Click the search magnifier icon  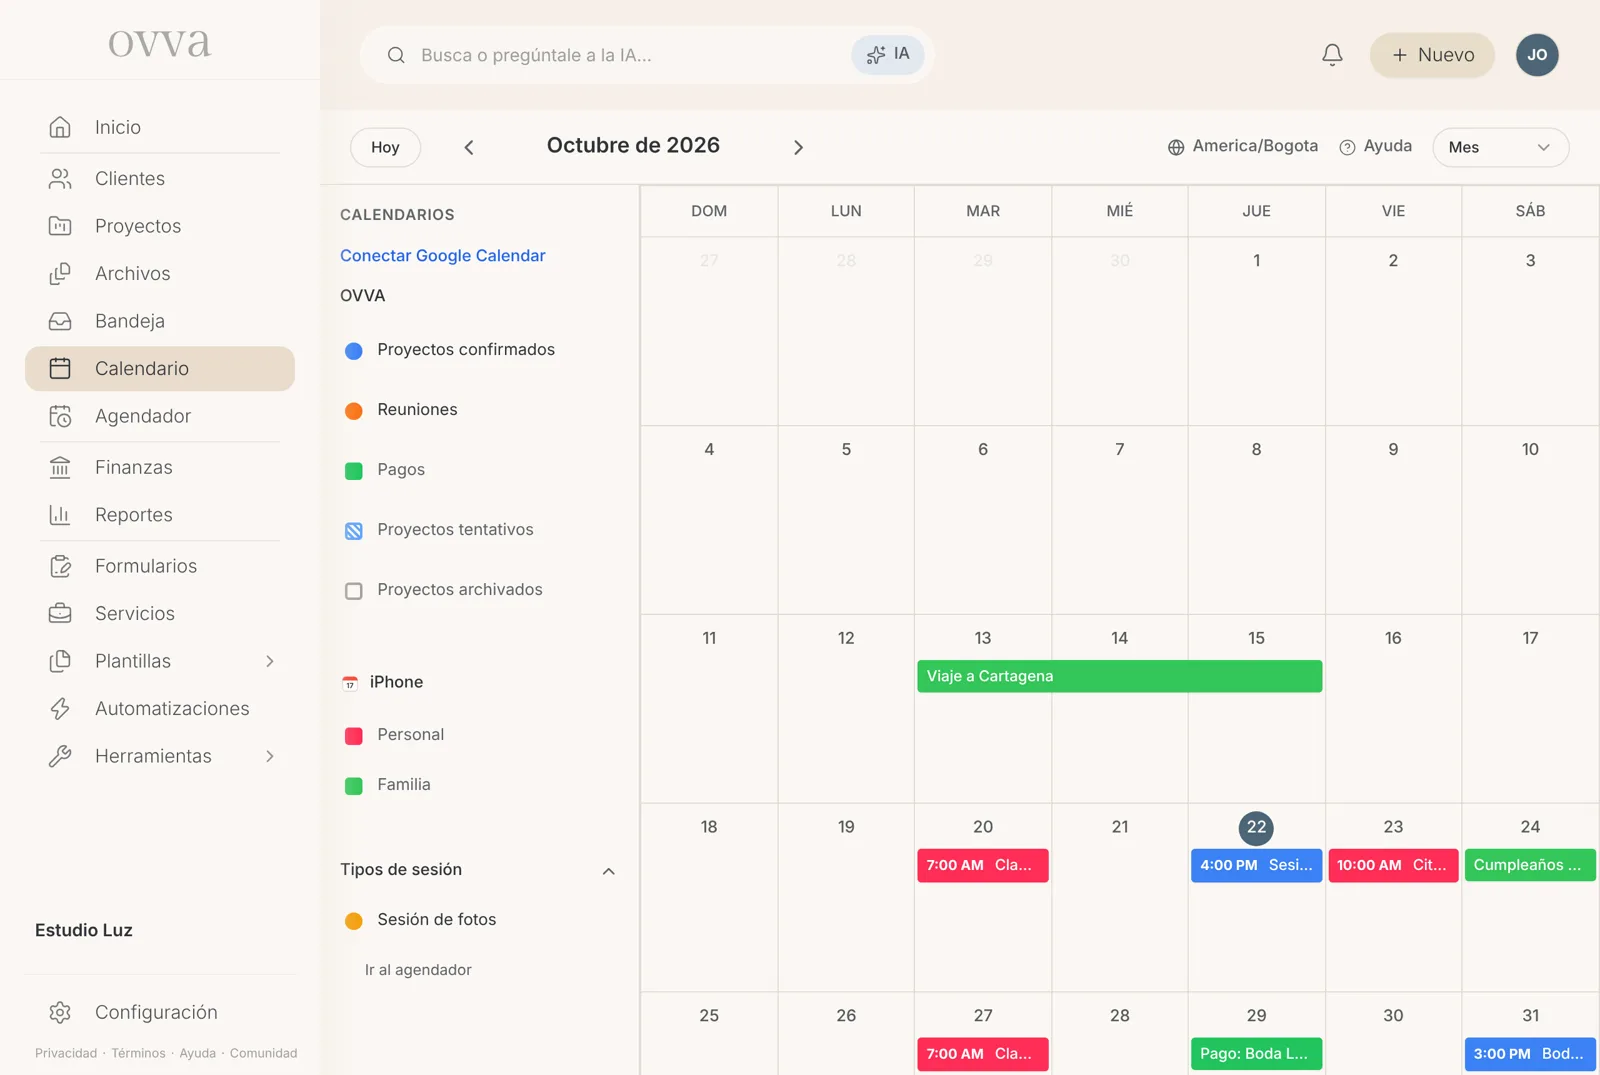click(396, 55)
